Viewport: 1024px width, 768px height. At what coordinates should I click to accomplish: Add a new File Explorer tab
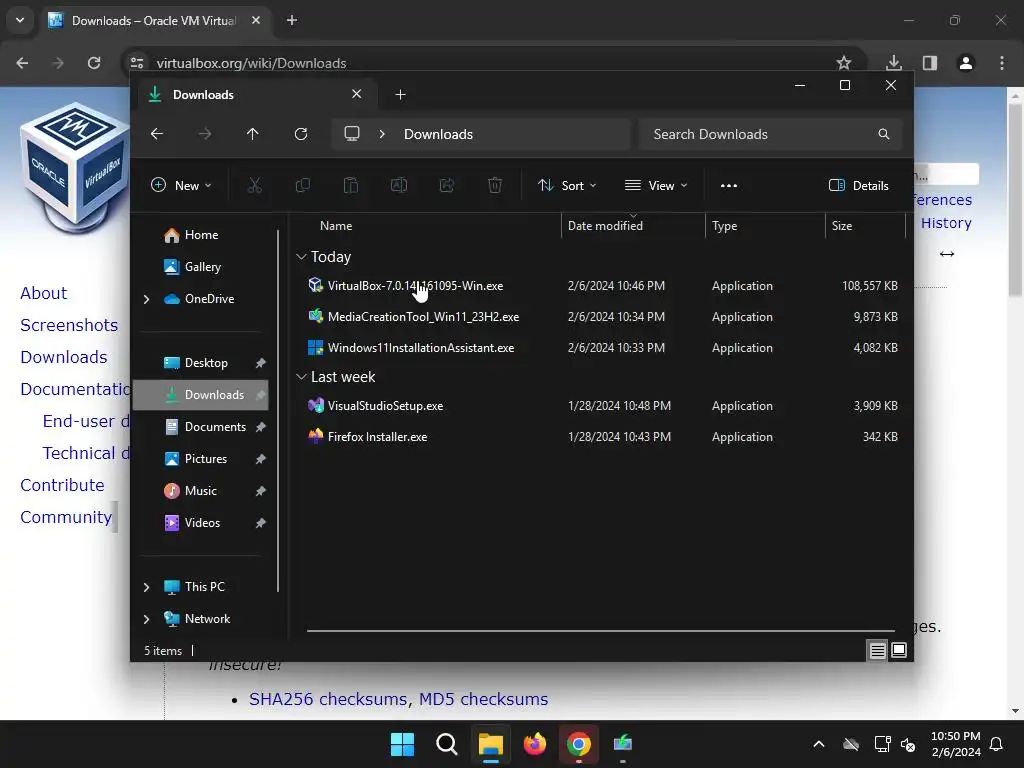[400, 95]
